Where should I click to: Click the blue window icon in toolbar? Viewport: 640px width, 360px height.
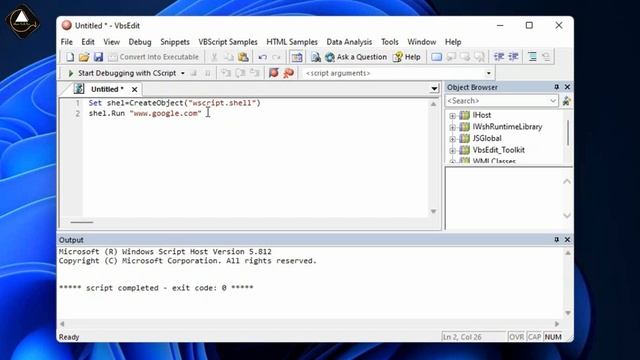tap(436, 57)
